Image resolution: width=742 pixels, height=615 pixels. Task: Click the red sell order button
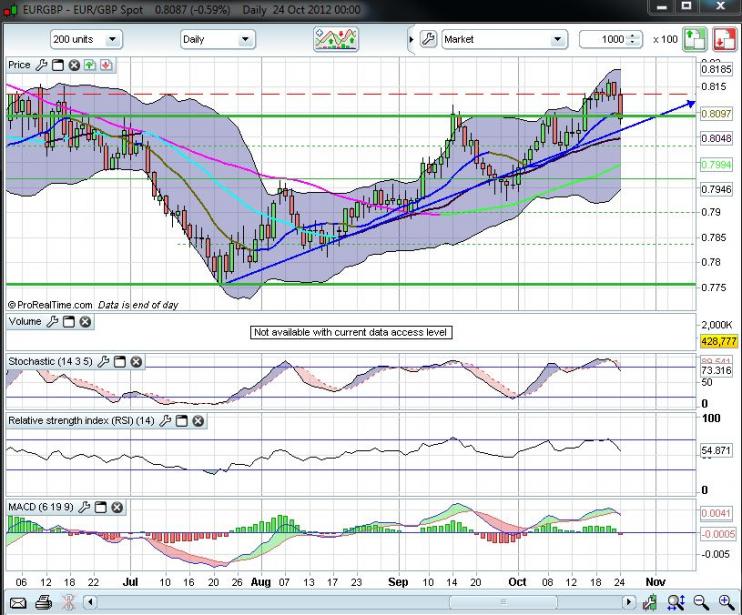(x=725, y=39)
